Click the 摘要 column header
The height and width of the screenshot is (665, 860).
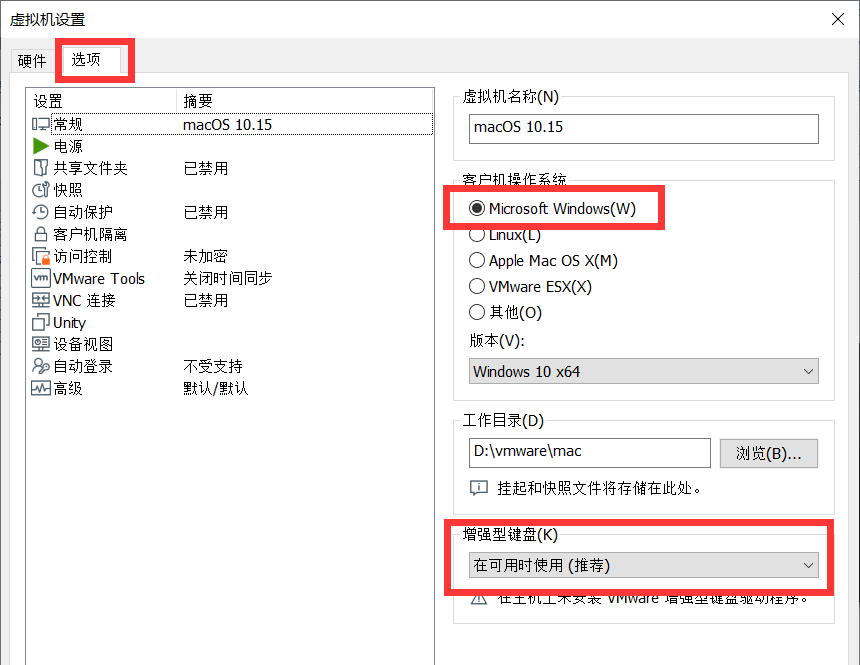pyautogui.click(x=305, y=101)
